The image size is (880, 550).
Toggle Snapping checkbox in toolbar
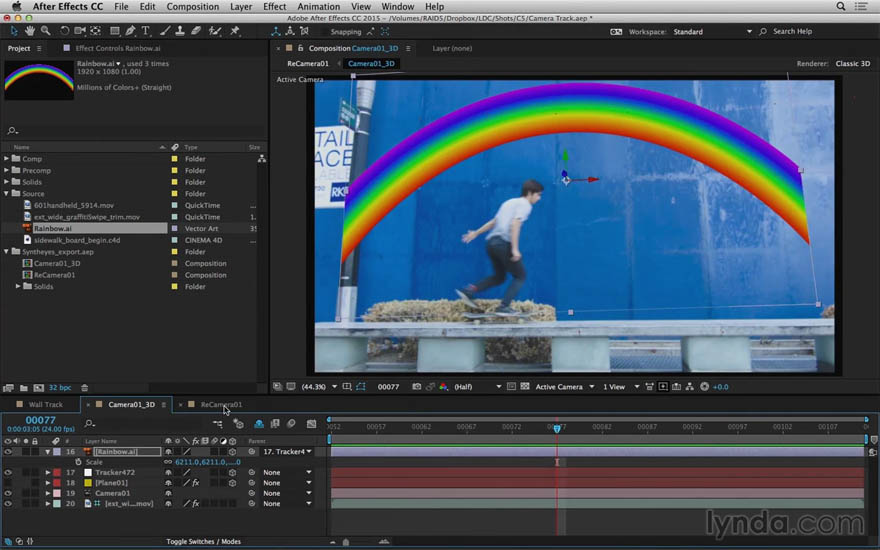coord(324,32)
